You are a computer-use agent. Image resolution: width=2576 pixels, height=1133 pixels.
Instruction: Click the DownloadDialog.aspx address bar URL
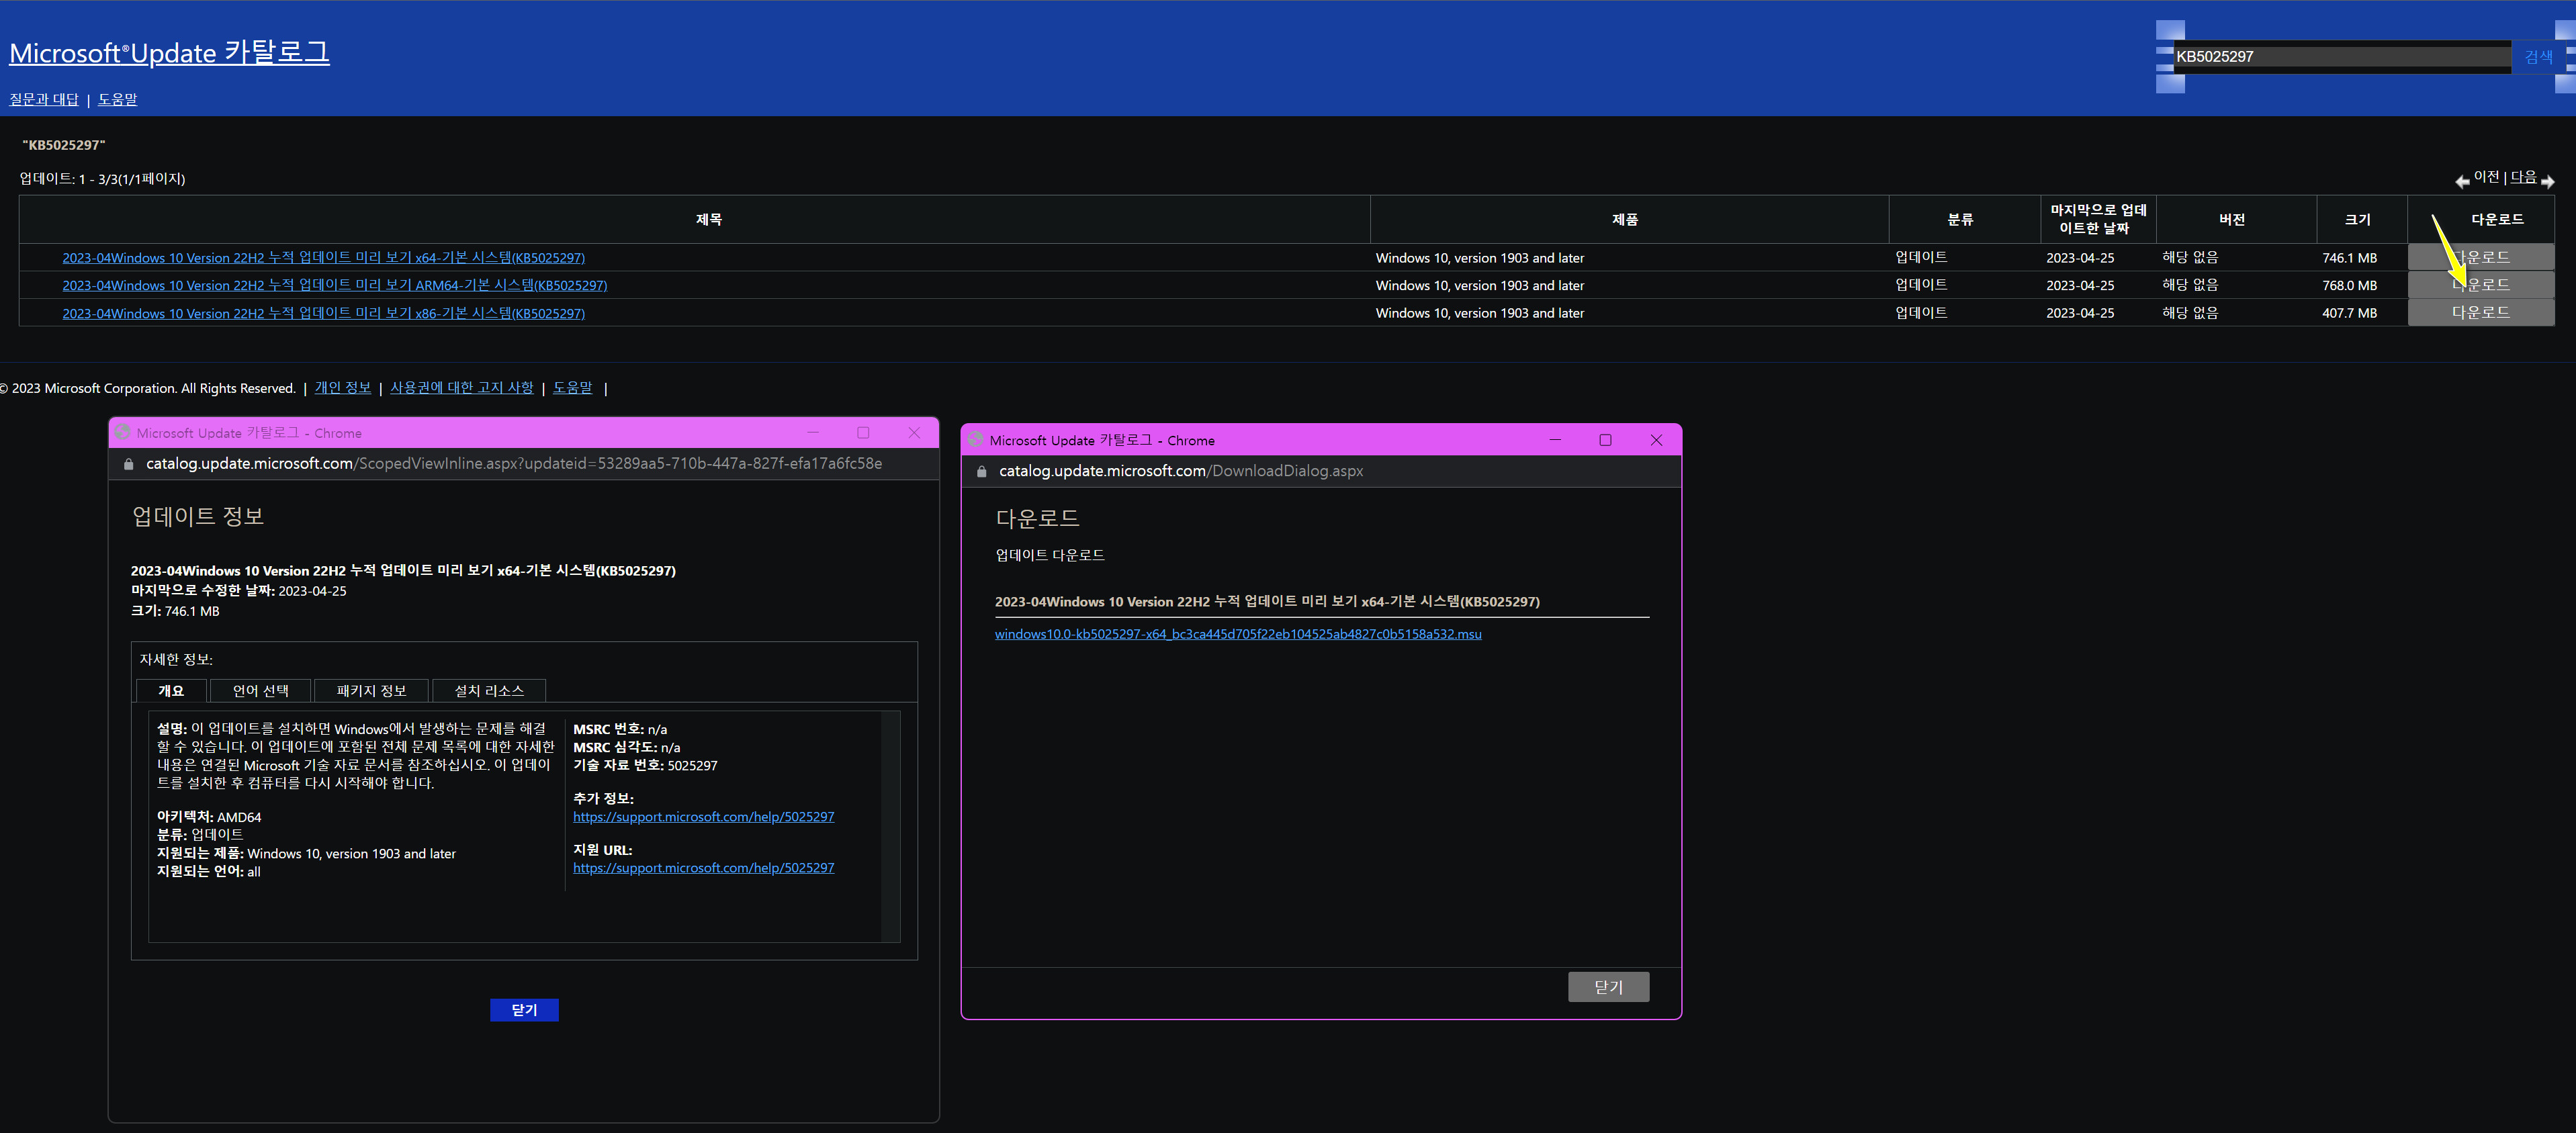(1181, 471)
